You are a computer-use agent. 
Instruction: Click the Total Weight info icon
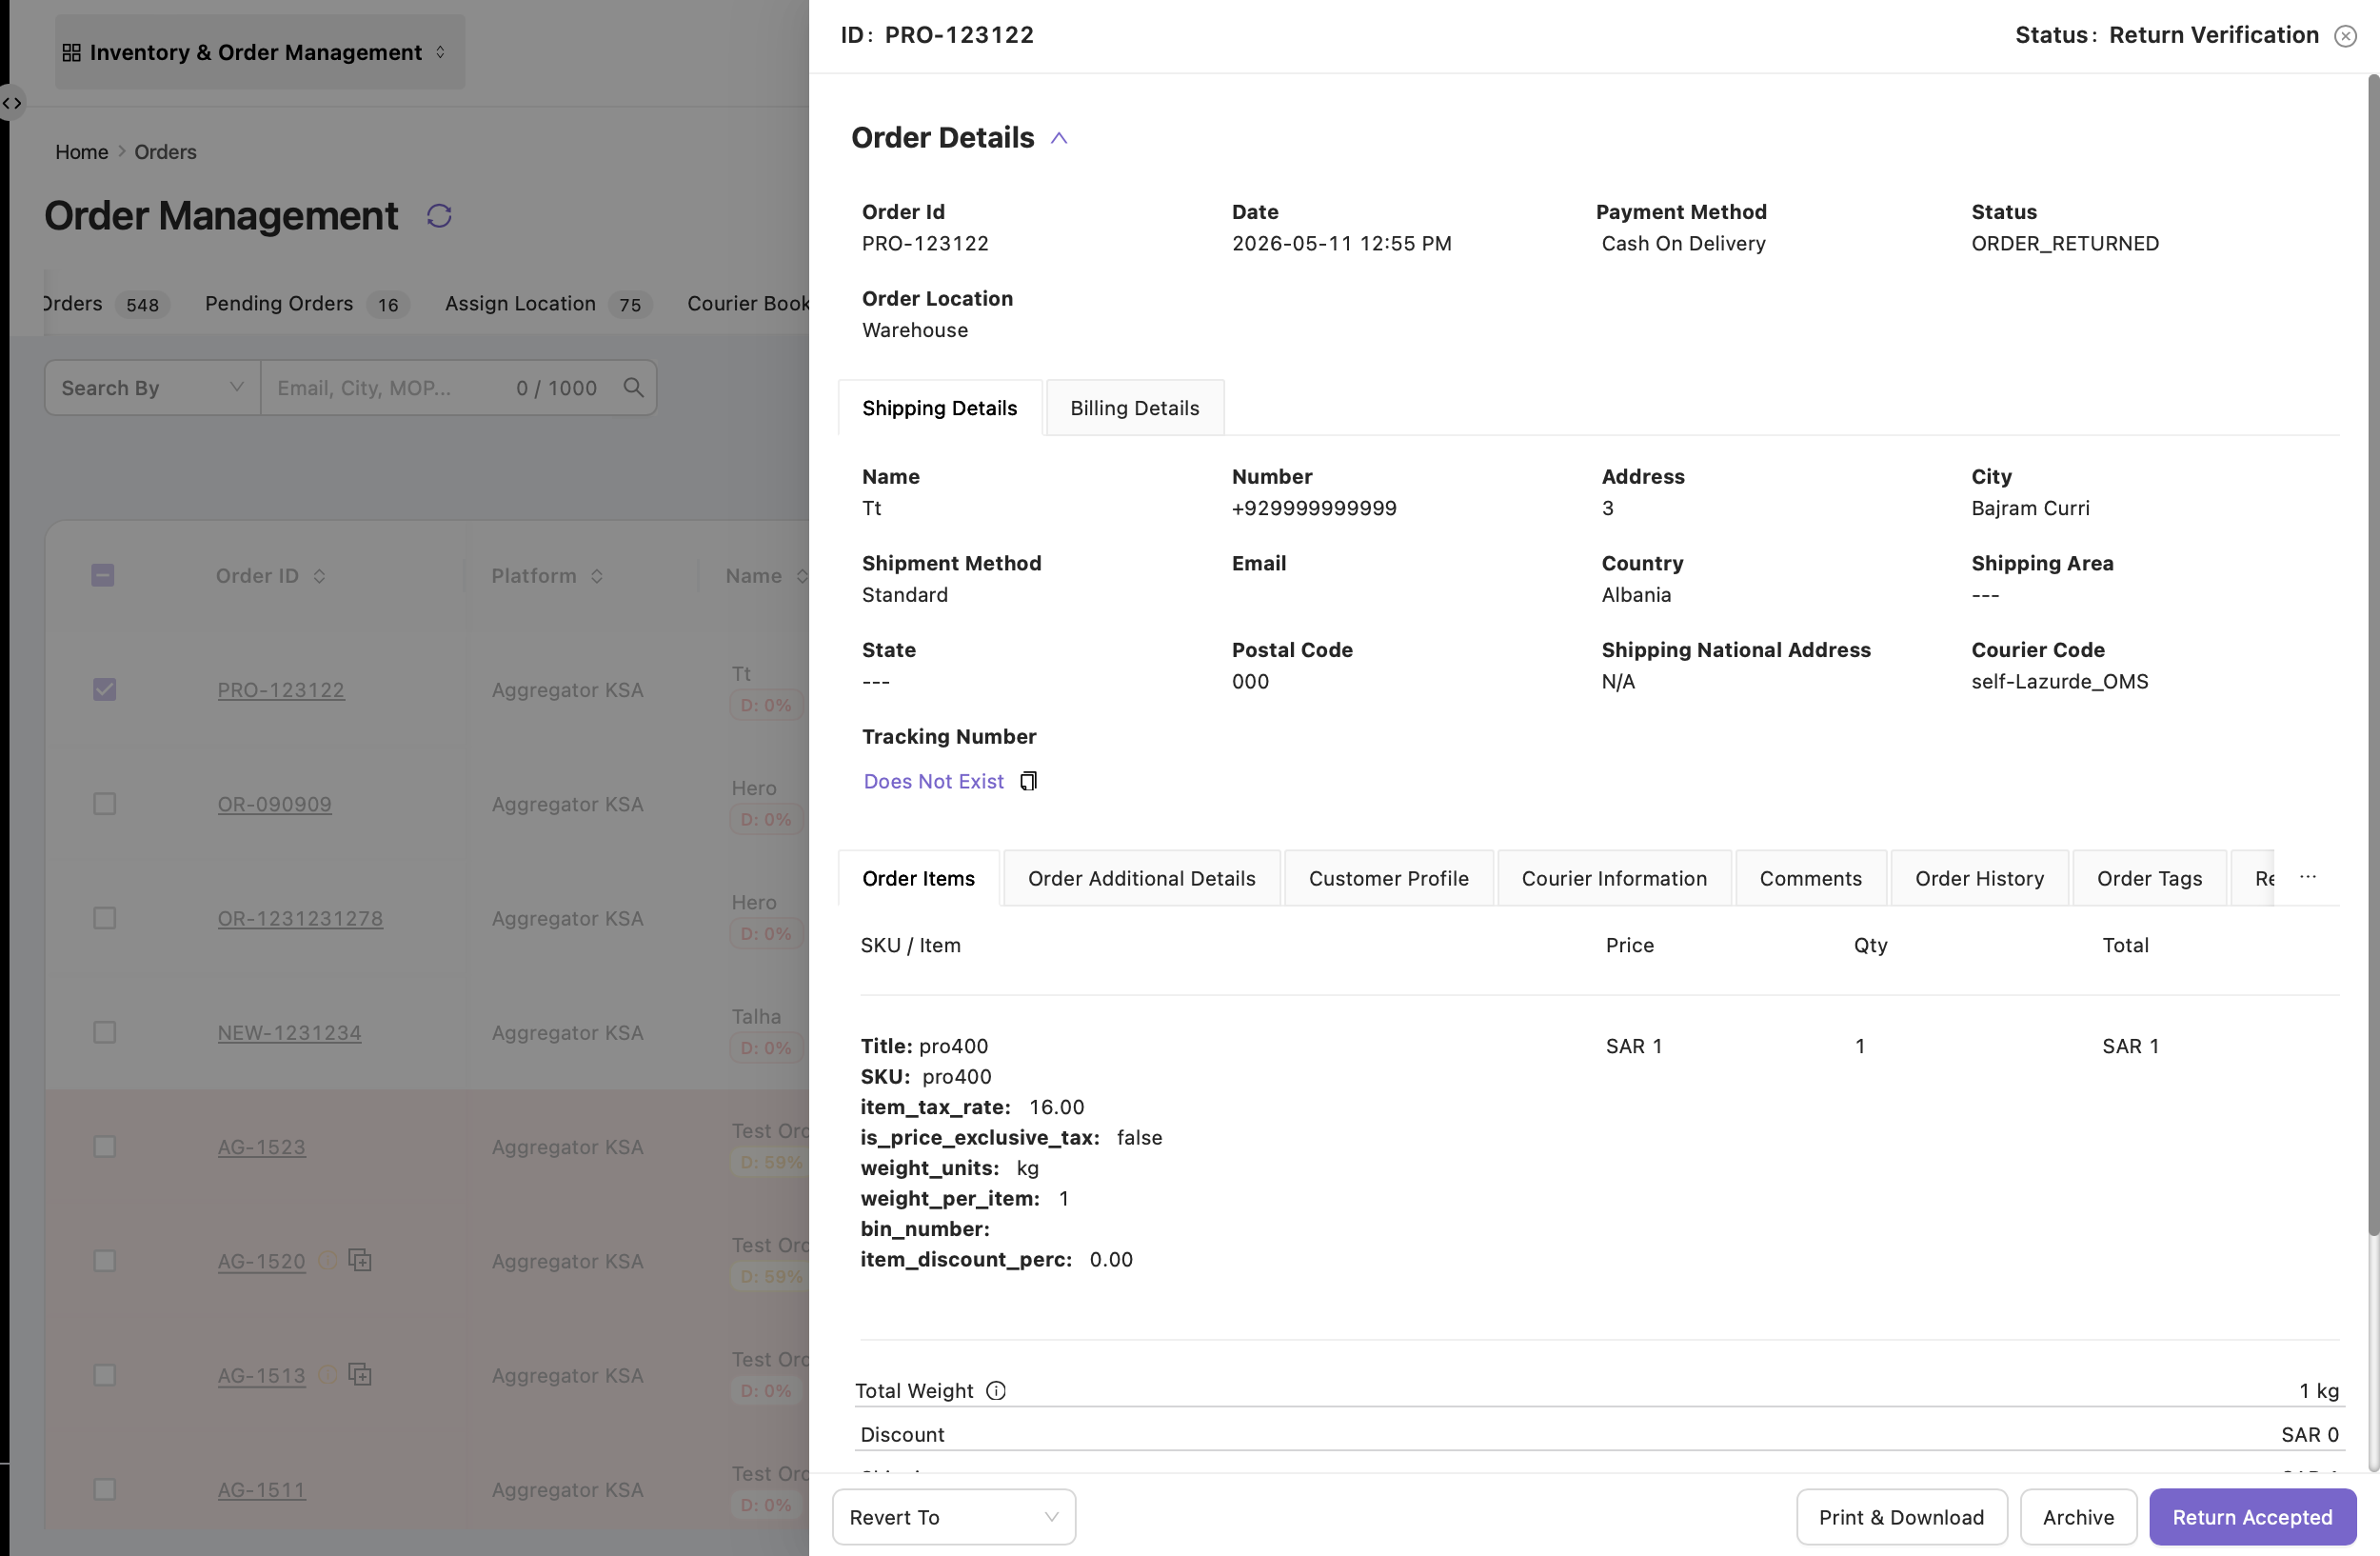coord(996,1390)
